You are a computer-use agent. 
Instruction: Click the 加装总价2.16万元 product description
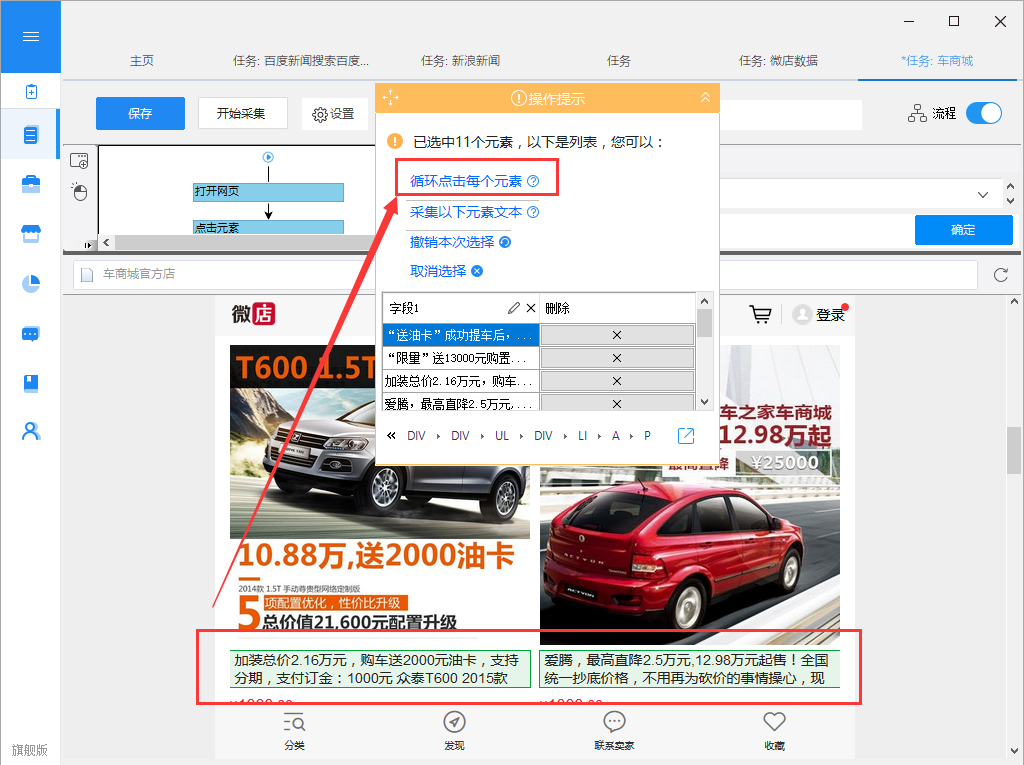[x=379, y=669]
